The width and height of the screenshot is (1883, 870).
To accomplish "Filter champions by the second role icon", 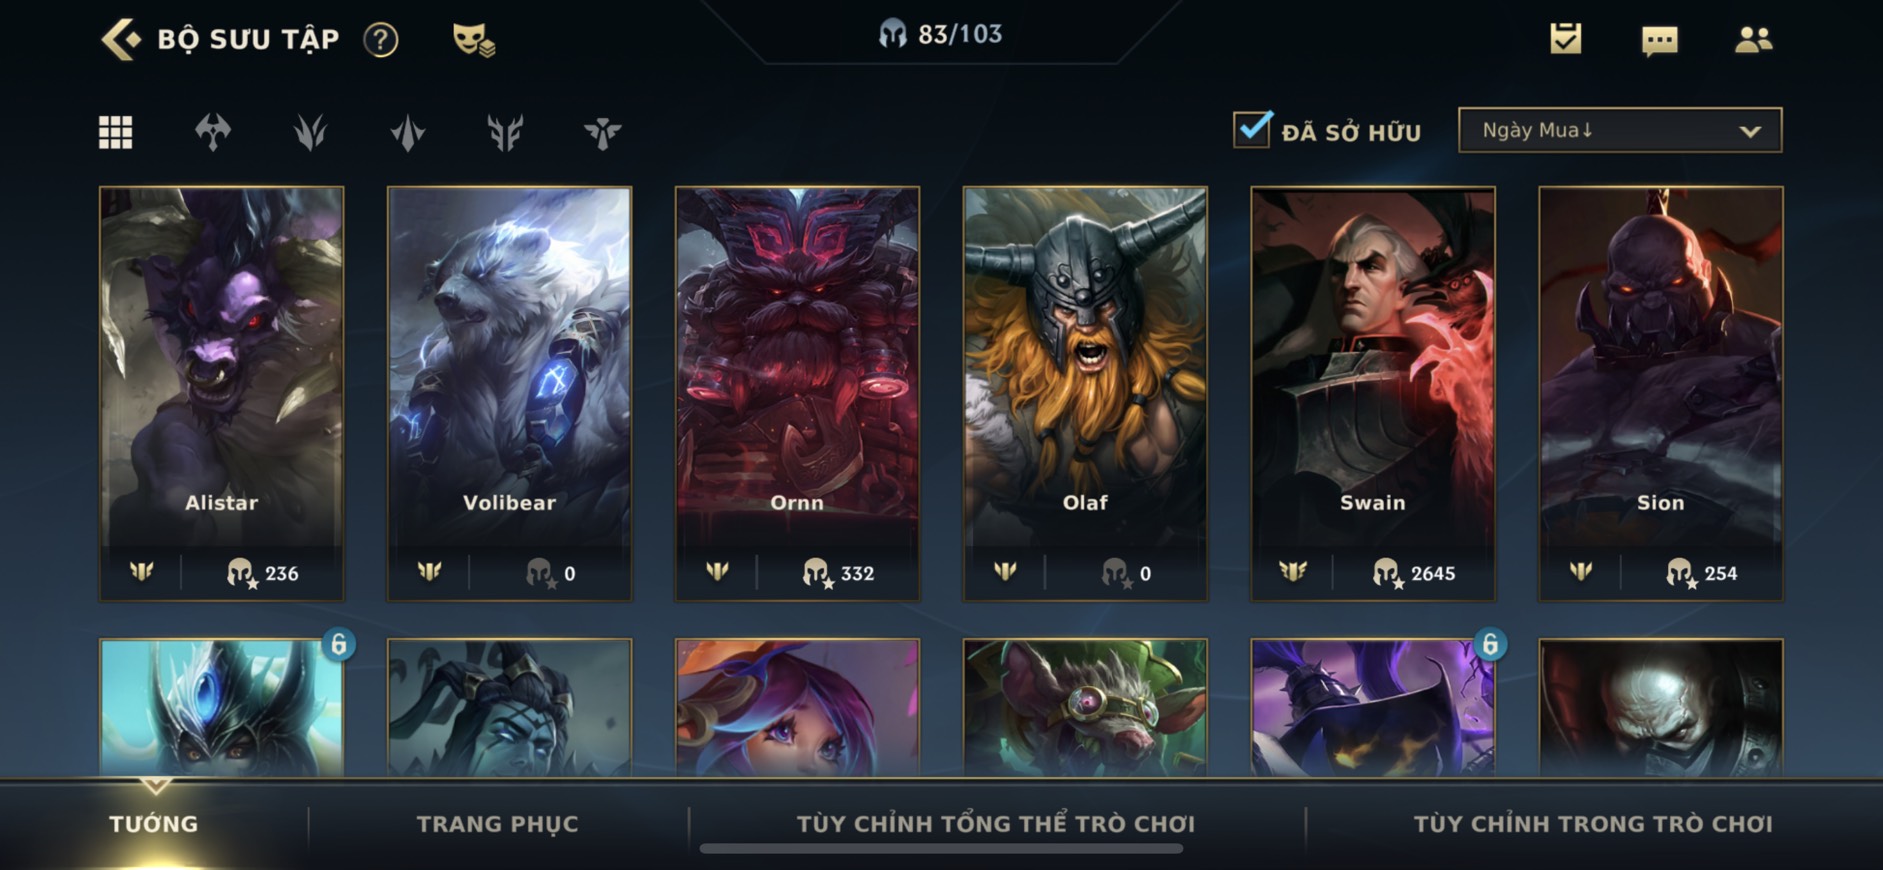I will pyautogui.click(x=213, y=132).
